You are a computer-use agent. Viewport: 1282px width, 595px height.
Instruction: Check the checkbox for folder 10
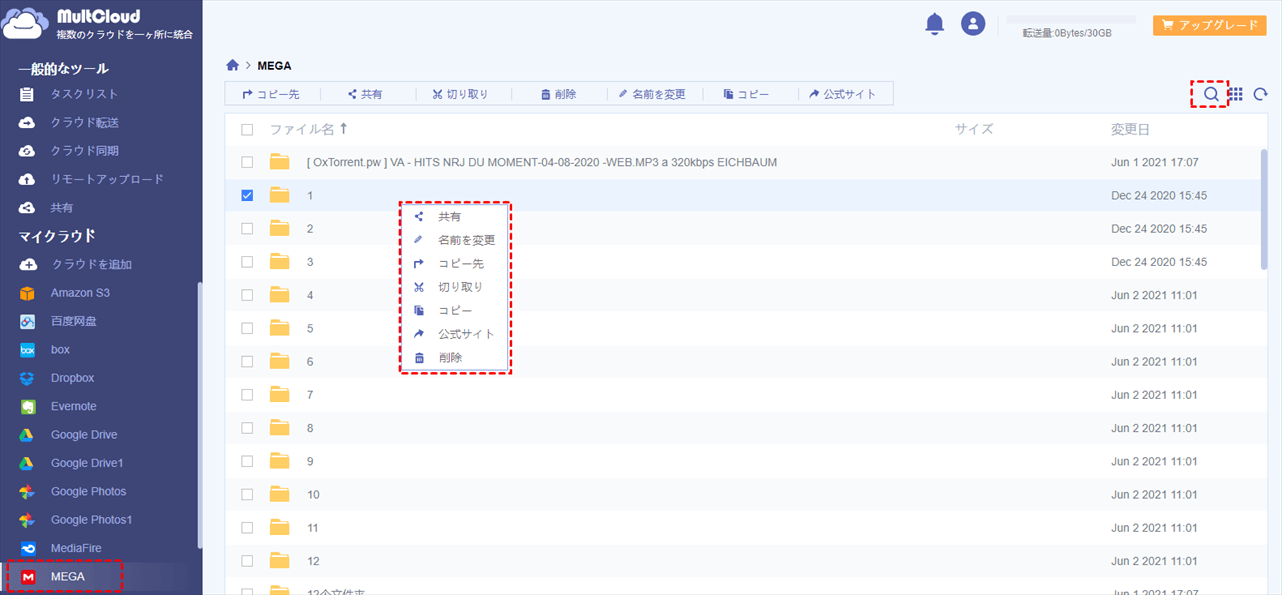point(247,494)
